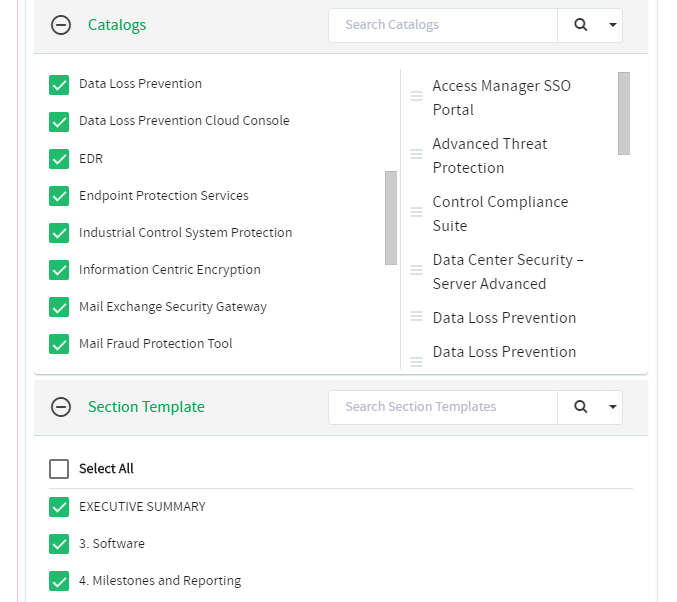Grab drag handle for Access Manager SSO Portal

pos(416,96)
